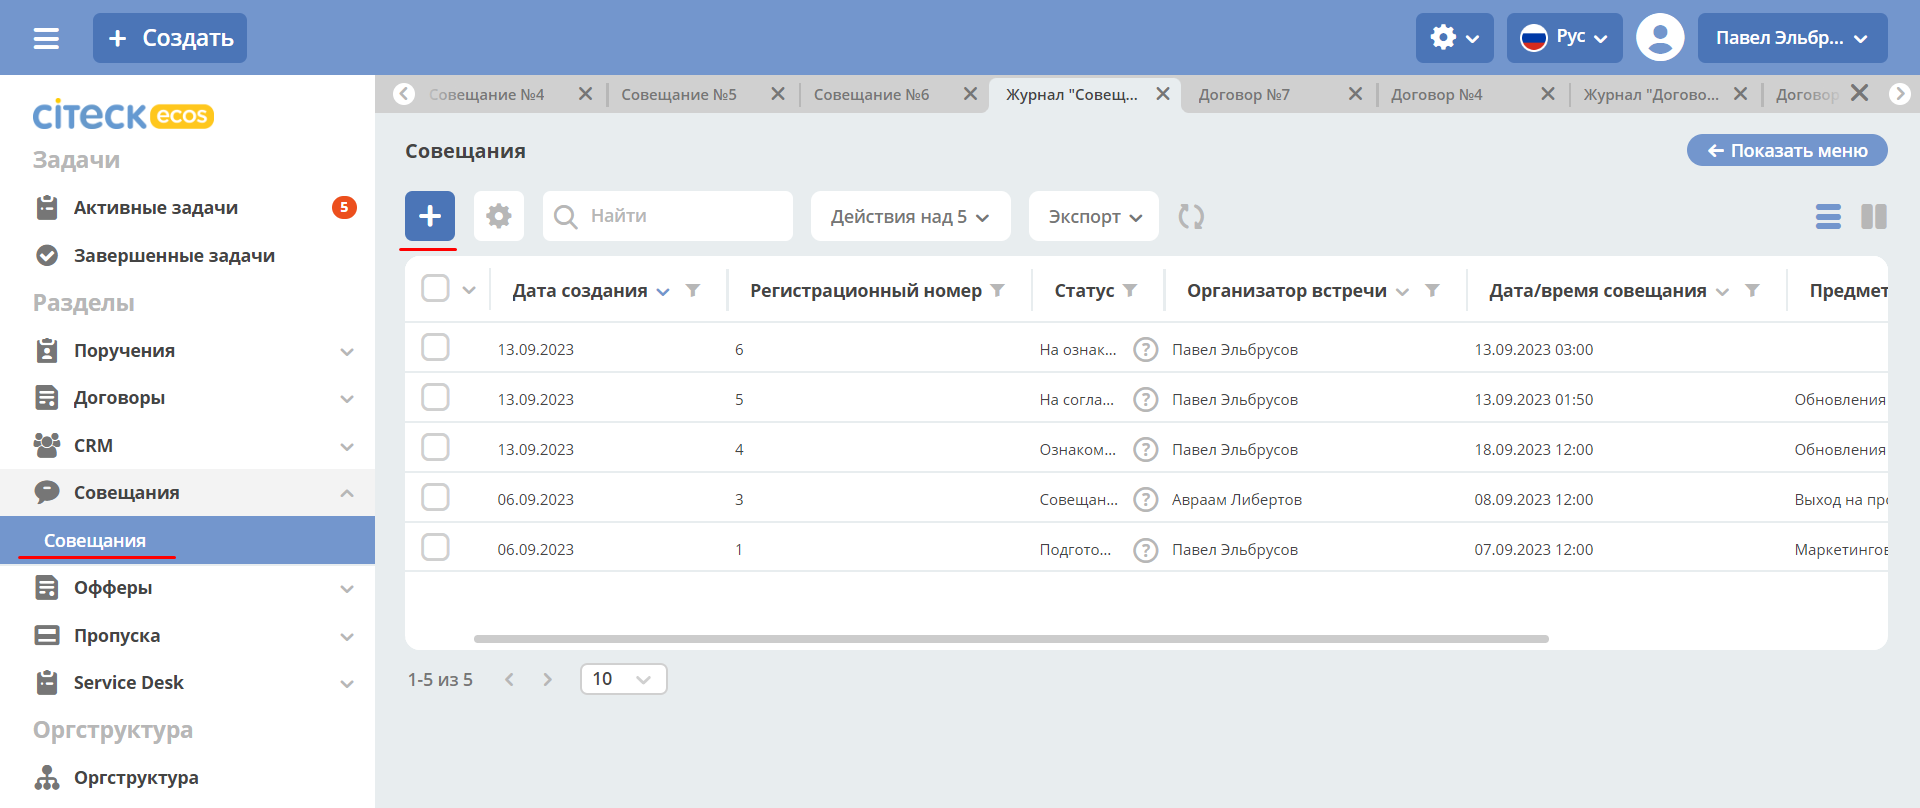Check the row with number 1

pyautogui.click(x=435, y=547)
